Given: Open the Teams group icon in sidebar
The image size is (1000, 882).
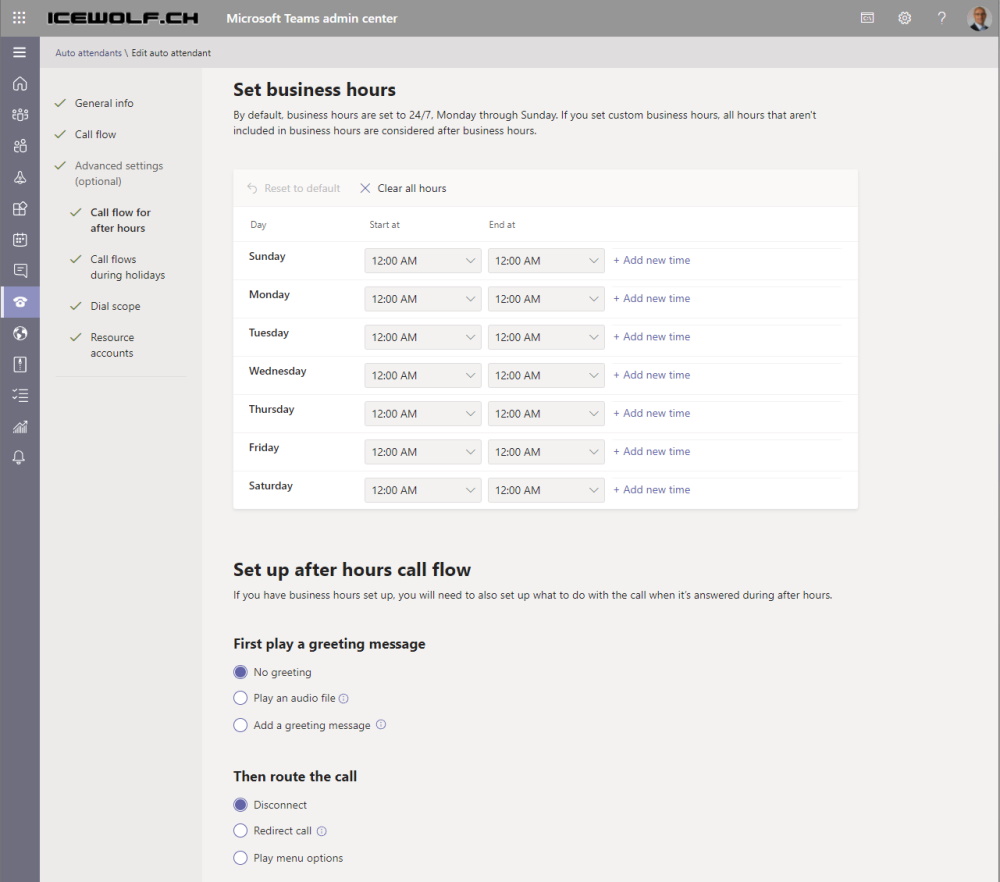Looking at the screenshot, I should [x=20, y=115].
